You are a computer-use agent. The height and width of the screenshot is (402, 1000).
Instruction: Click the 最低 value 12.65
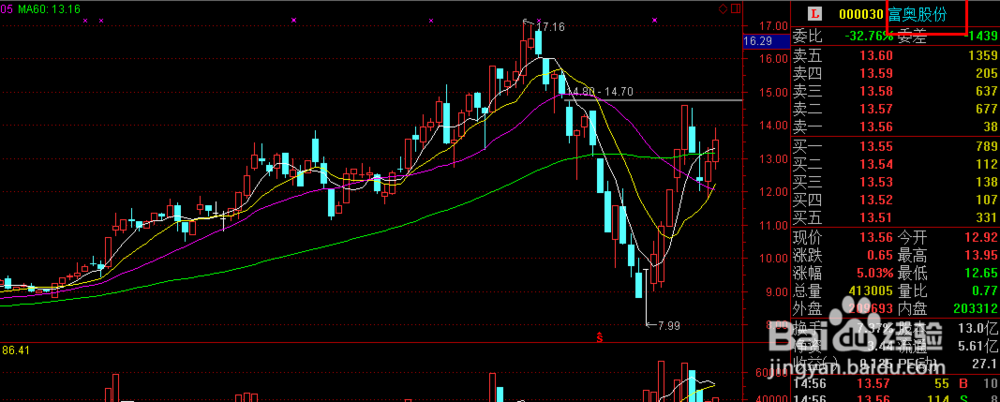coord(981,274)
